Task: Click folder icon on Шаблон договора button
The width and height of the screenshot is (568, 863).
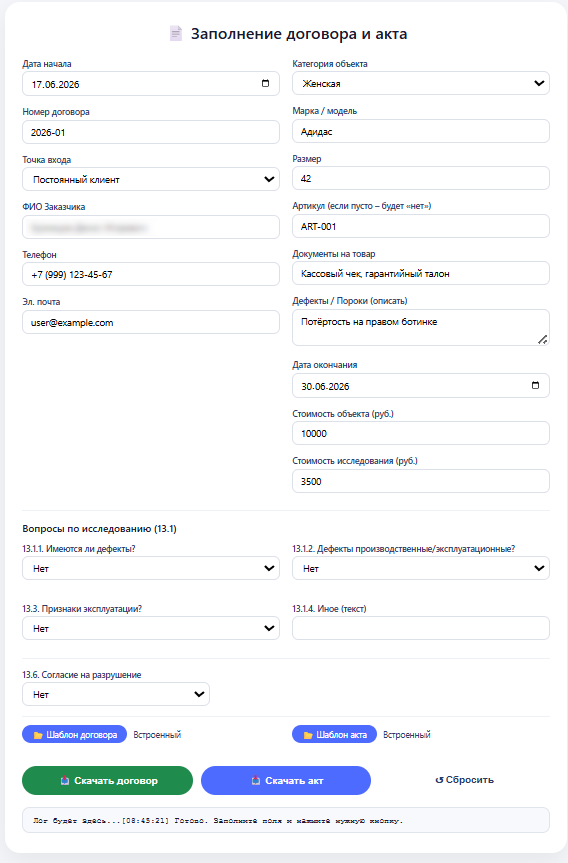Action: [38, 735]
